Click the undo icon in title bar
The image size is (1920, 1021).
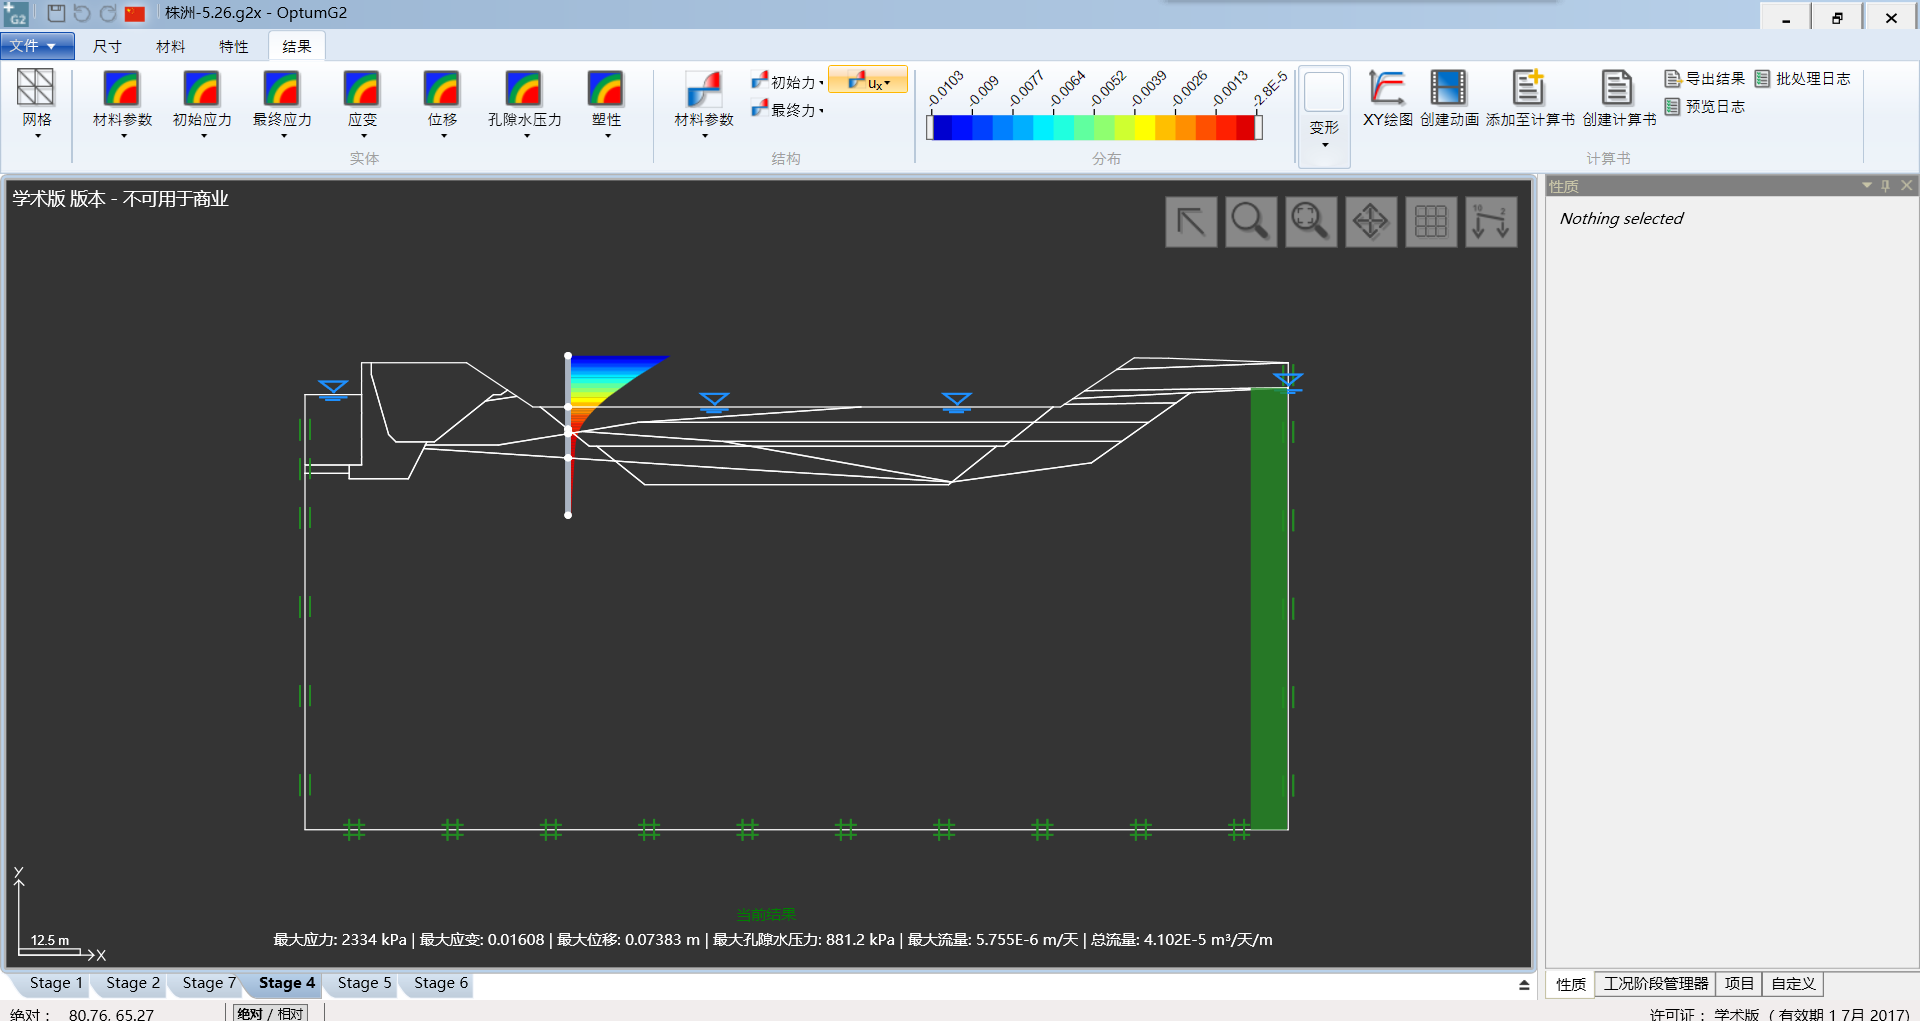[x=82, y=13]
